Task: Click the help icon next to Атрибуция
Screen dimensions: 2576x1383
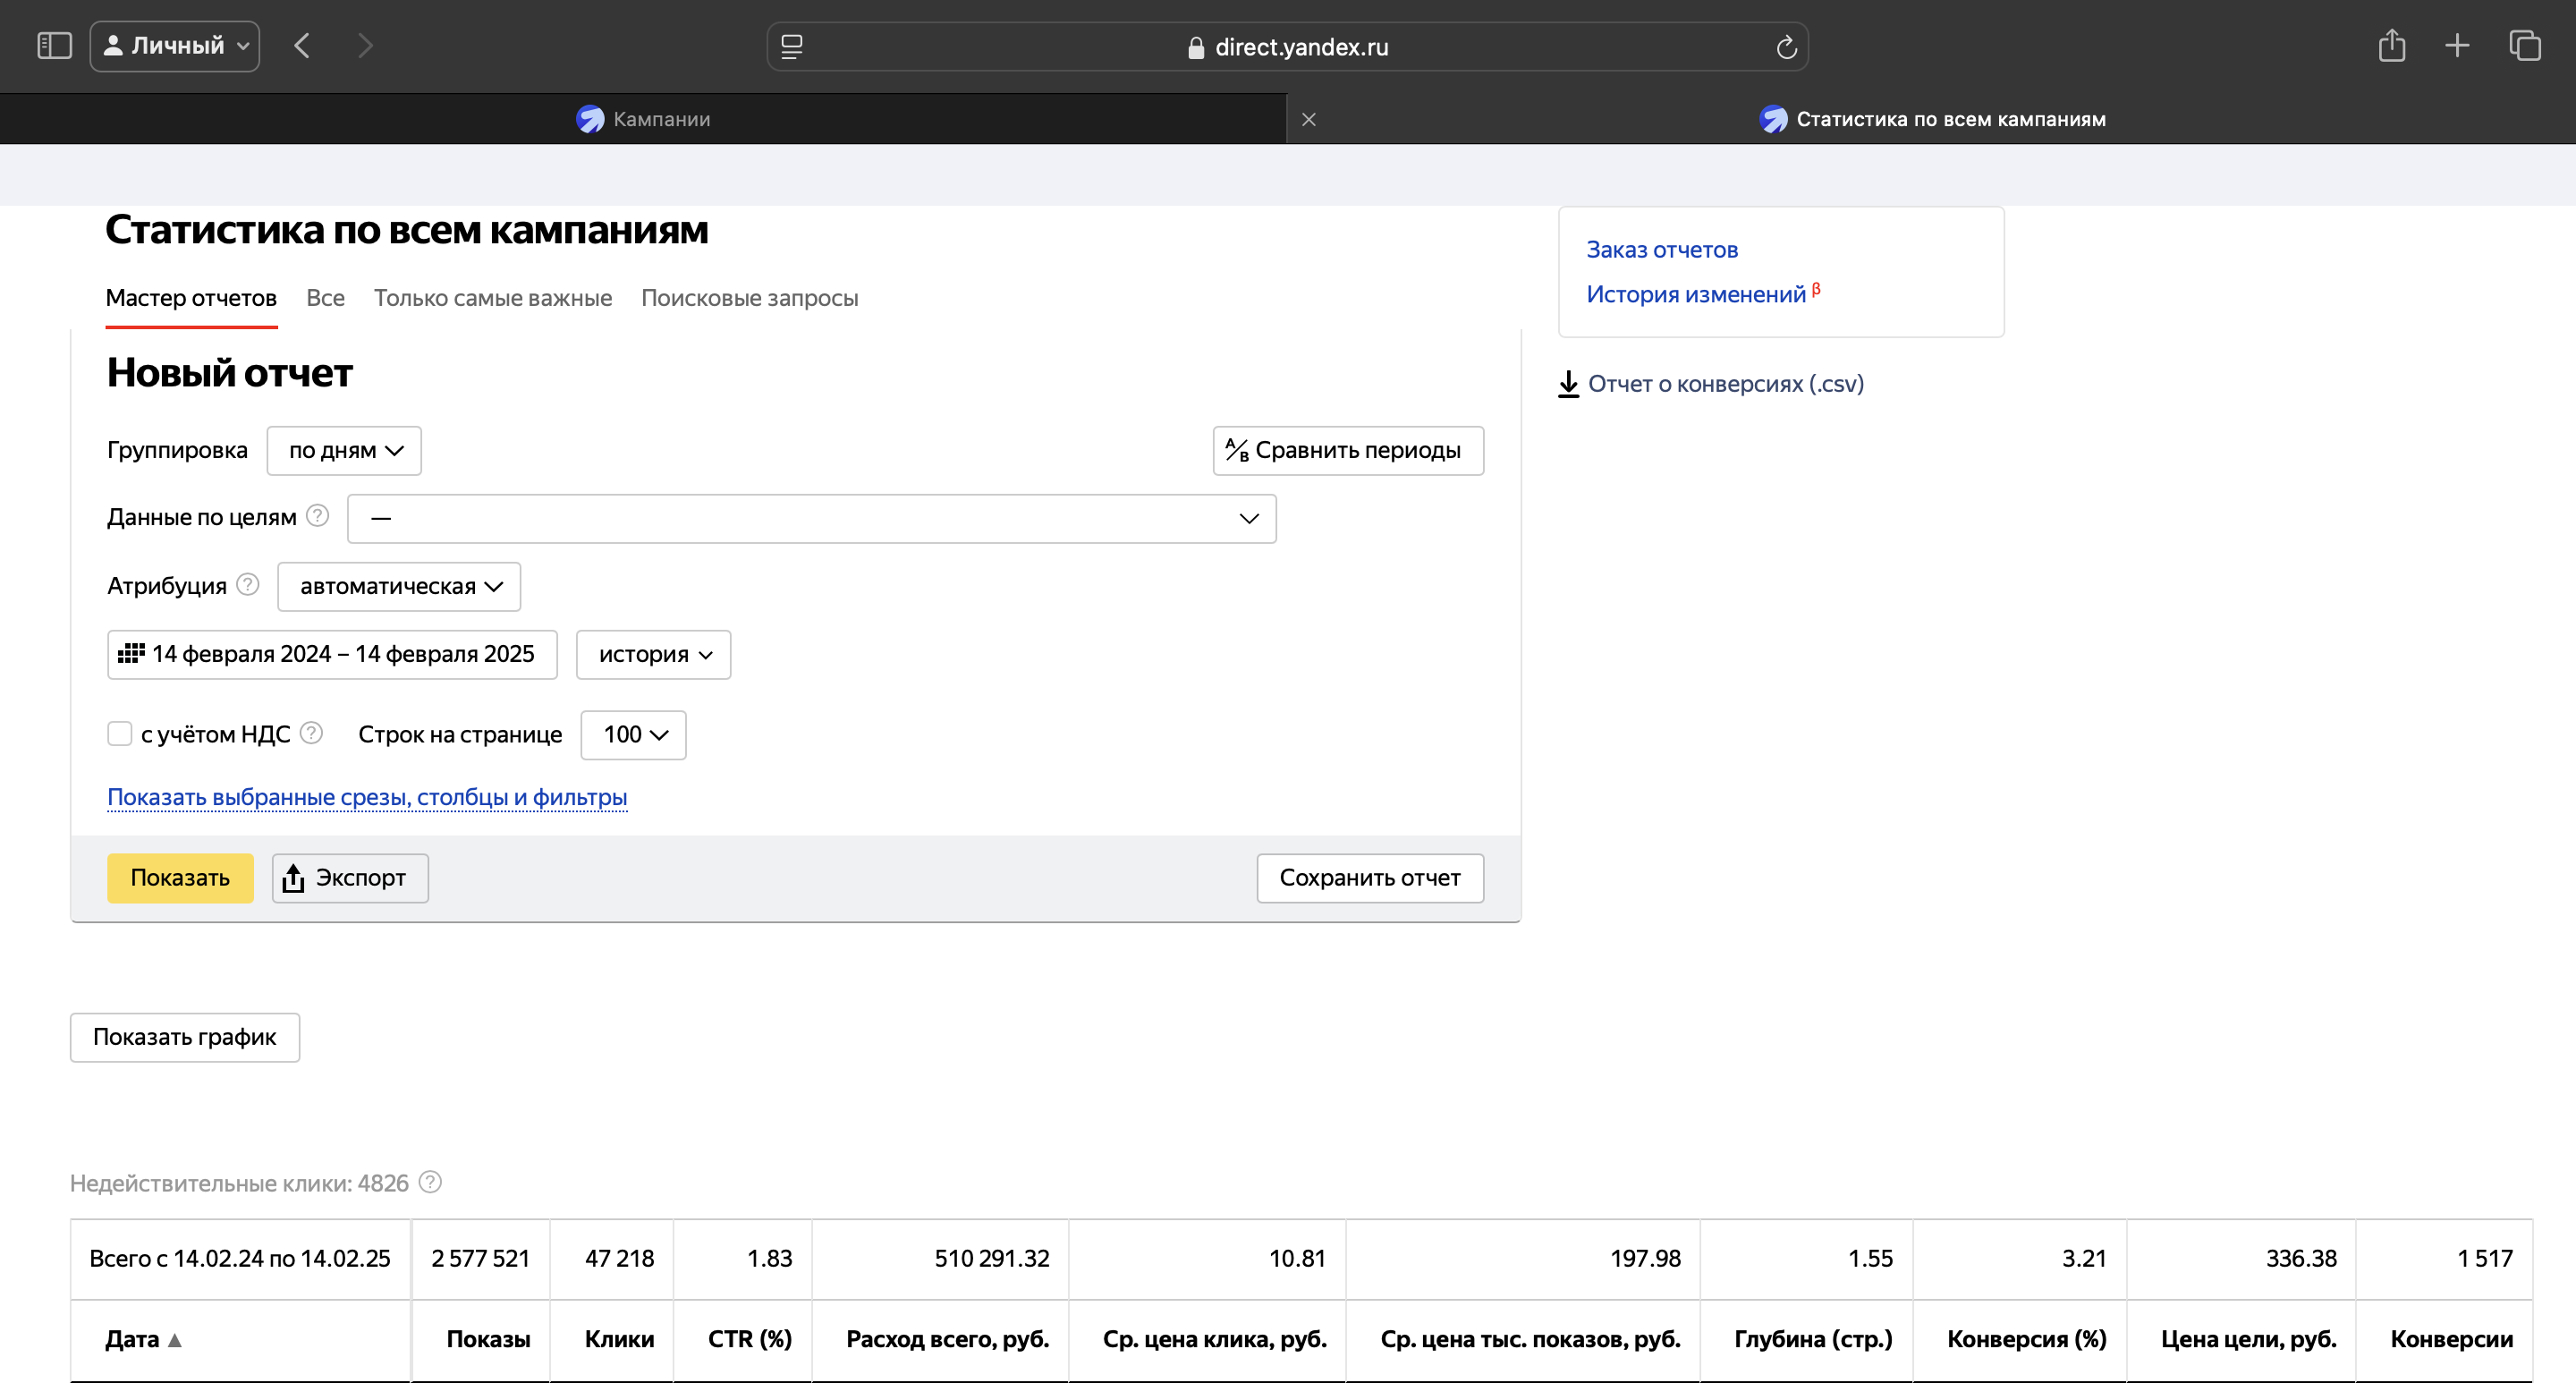Action: (246, 585)
